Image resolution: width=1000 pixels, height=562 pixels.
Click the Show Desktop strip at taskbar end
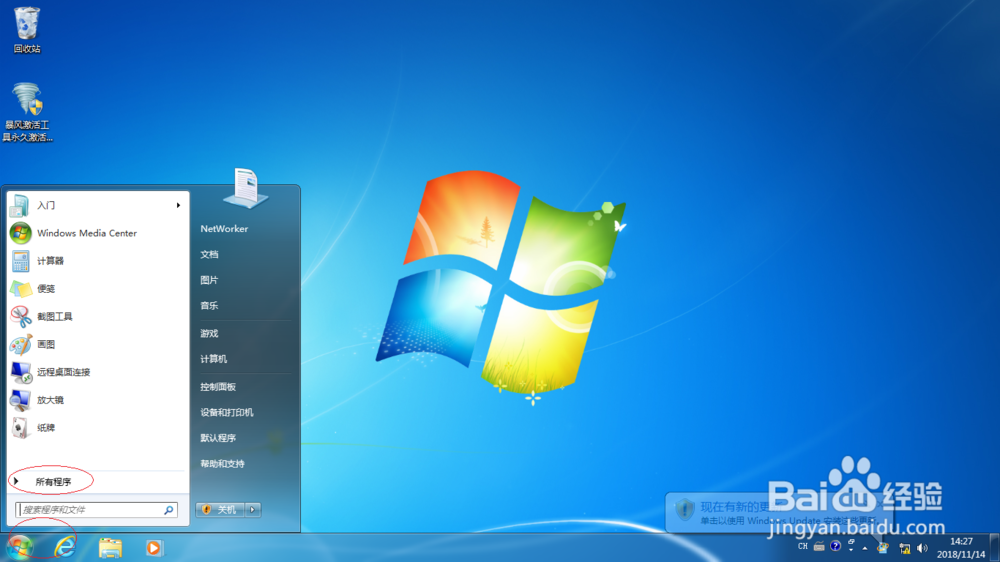pyautogui.click(x=994, y=548)
